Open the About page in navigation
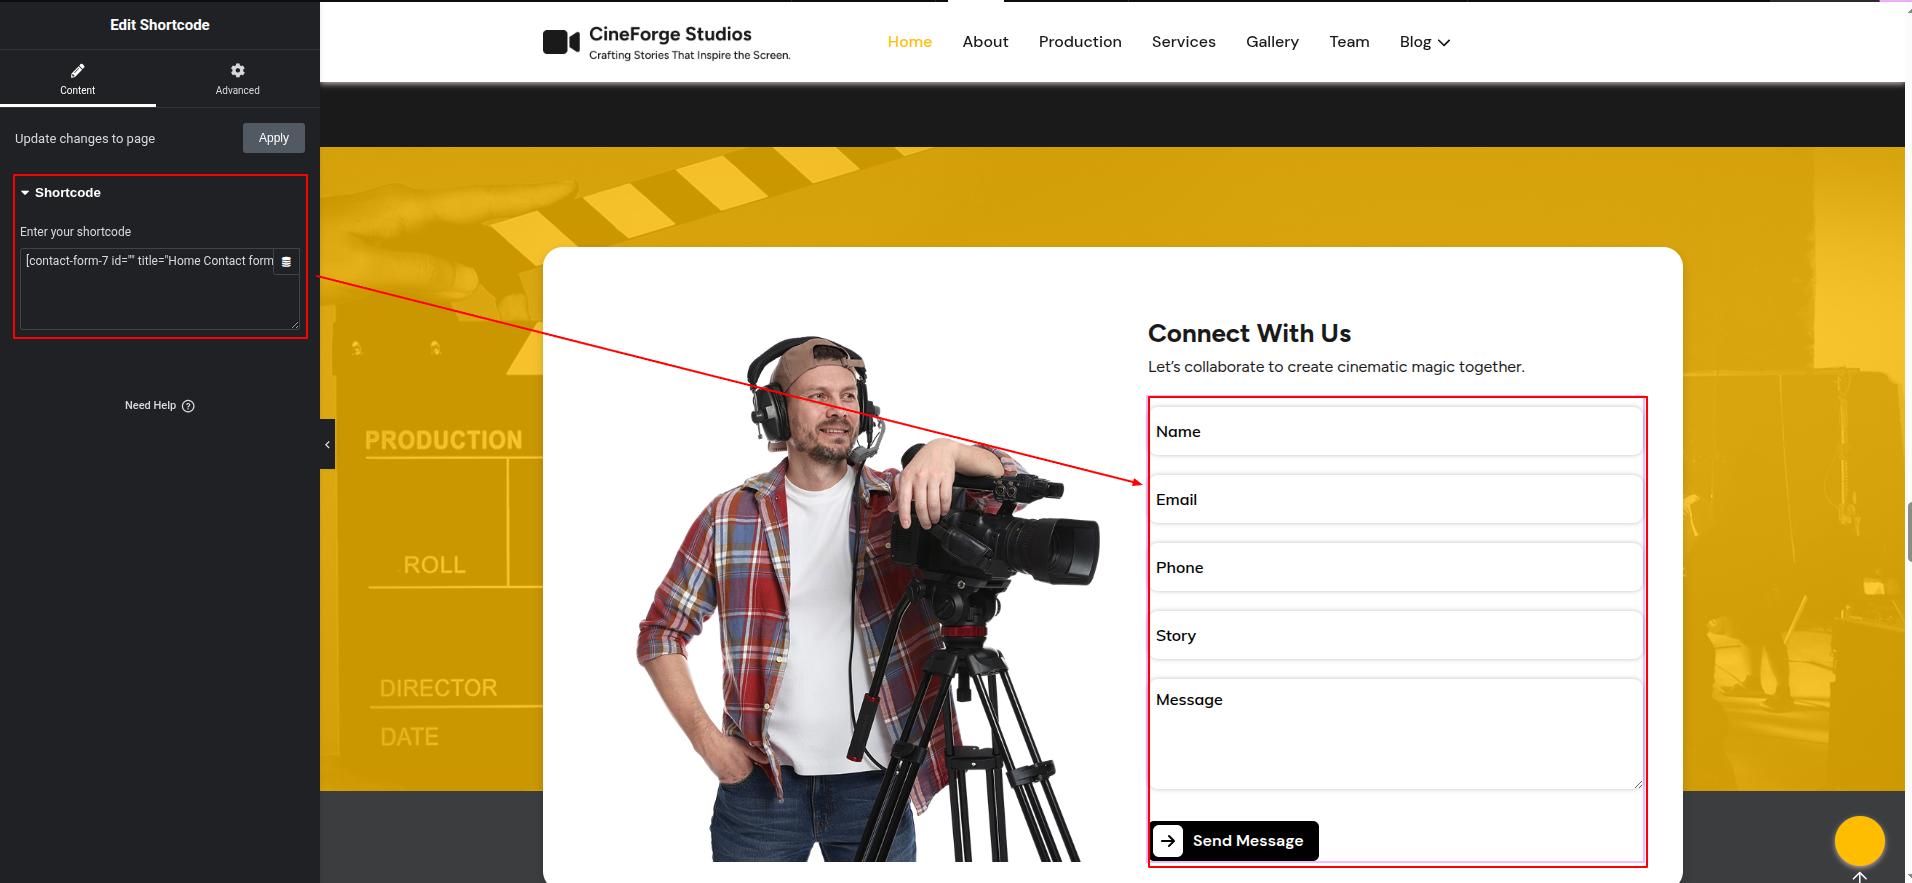 tap(985, 42)
